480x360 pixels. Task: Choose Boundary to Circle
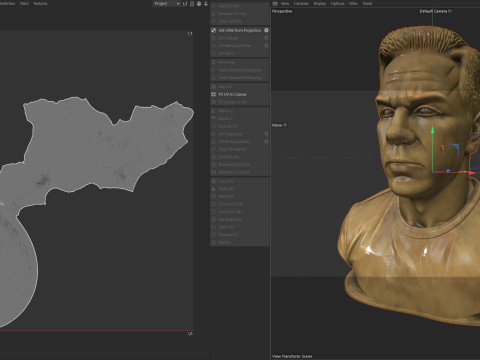(x=240, y=165)
